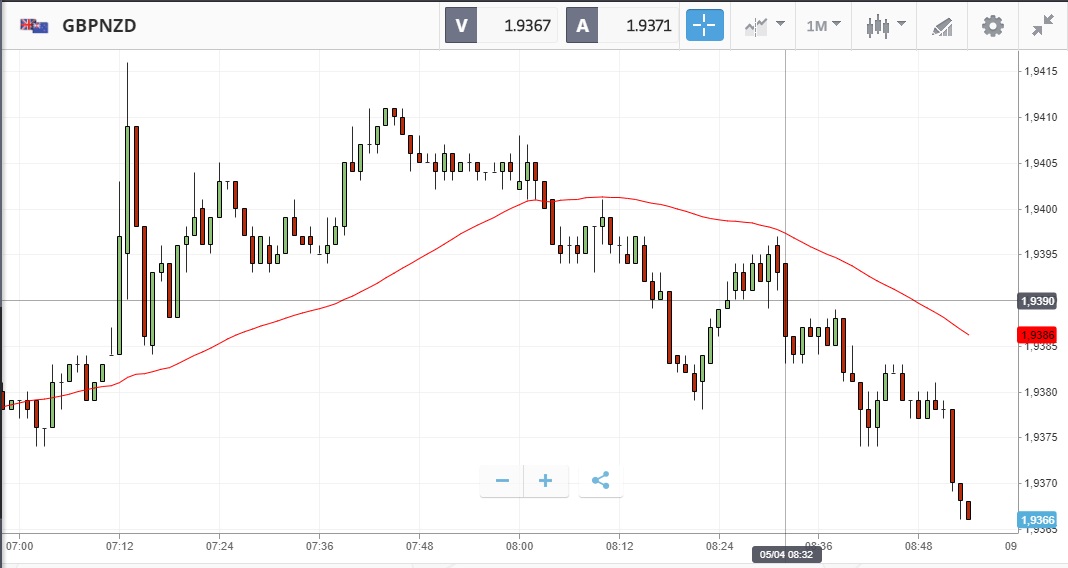Open the candlestick chart type dropdown
This screenshot has height=568, width=1068.
(885, 26)
